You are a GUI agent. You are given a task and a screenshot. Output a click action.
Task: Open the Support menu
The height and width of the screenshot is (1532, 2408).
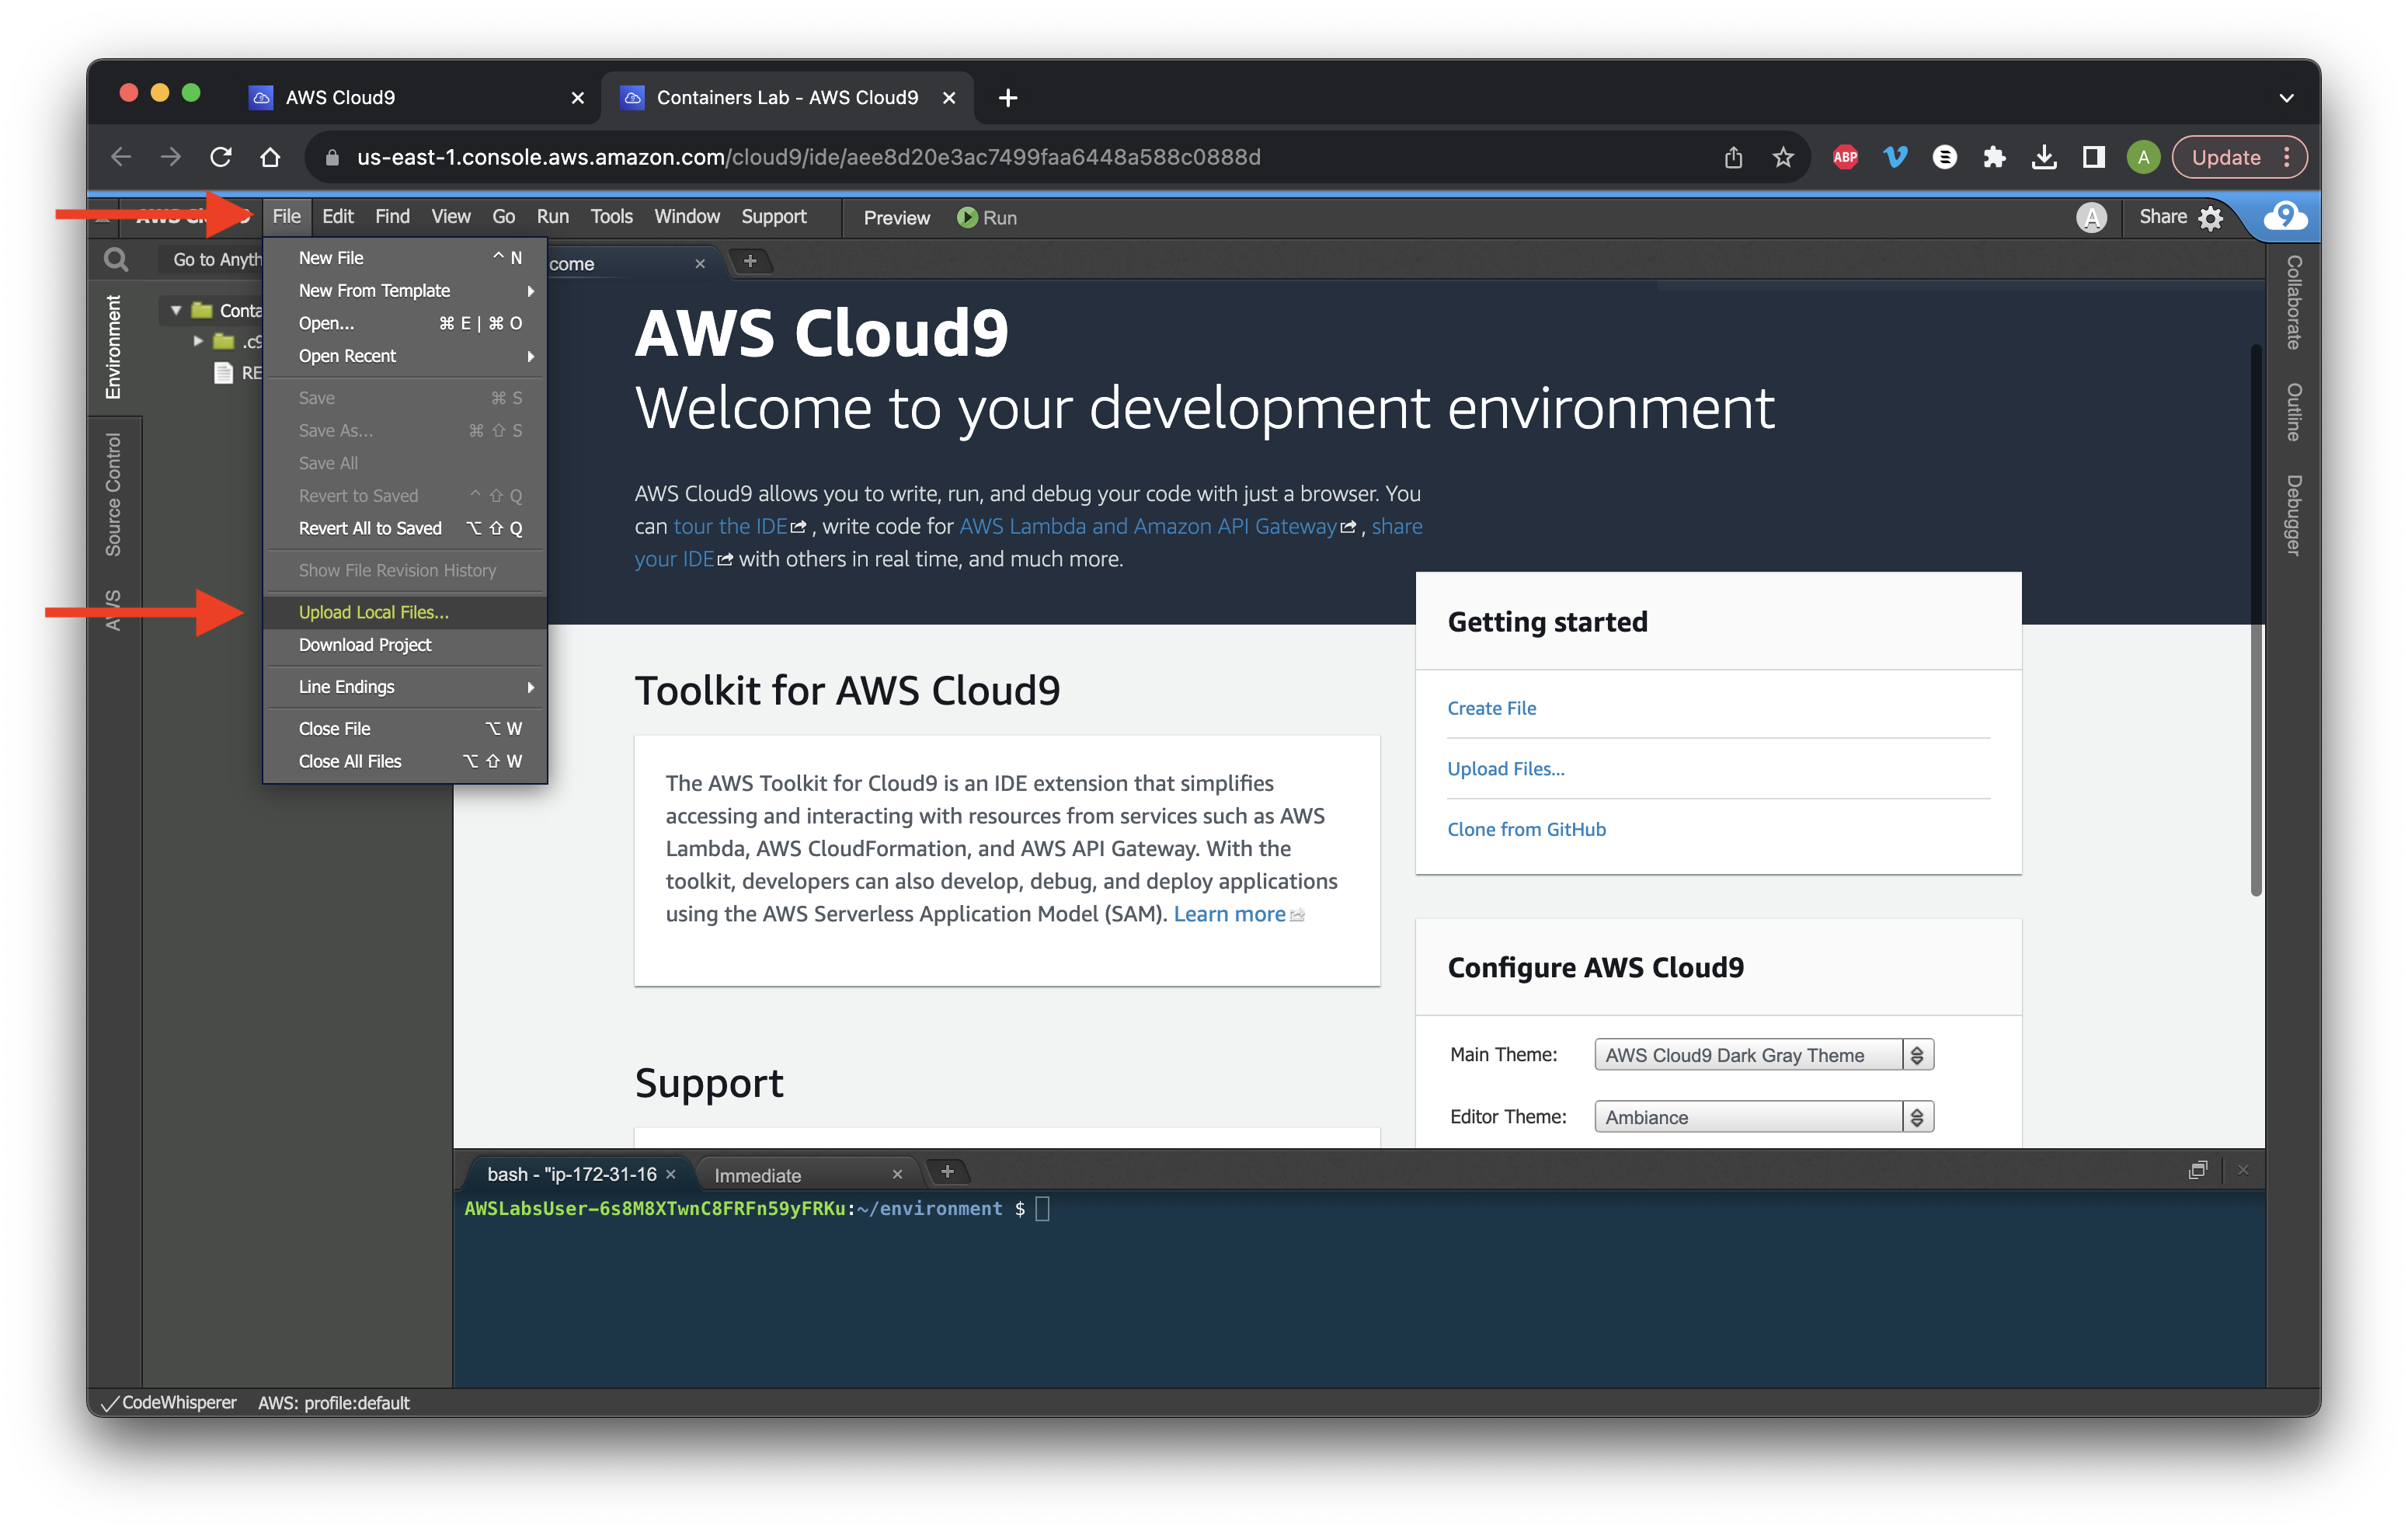click(x=773, y=216)
